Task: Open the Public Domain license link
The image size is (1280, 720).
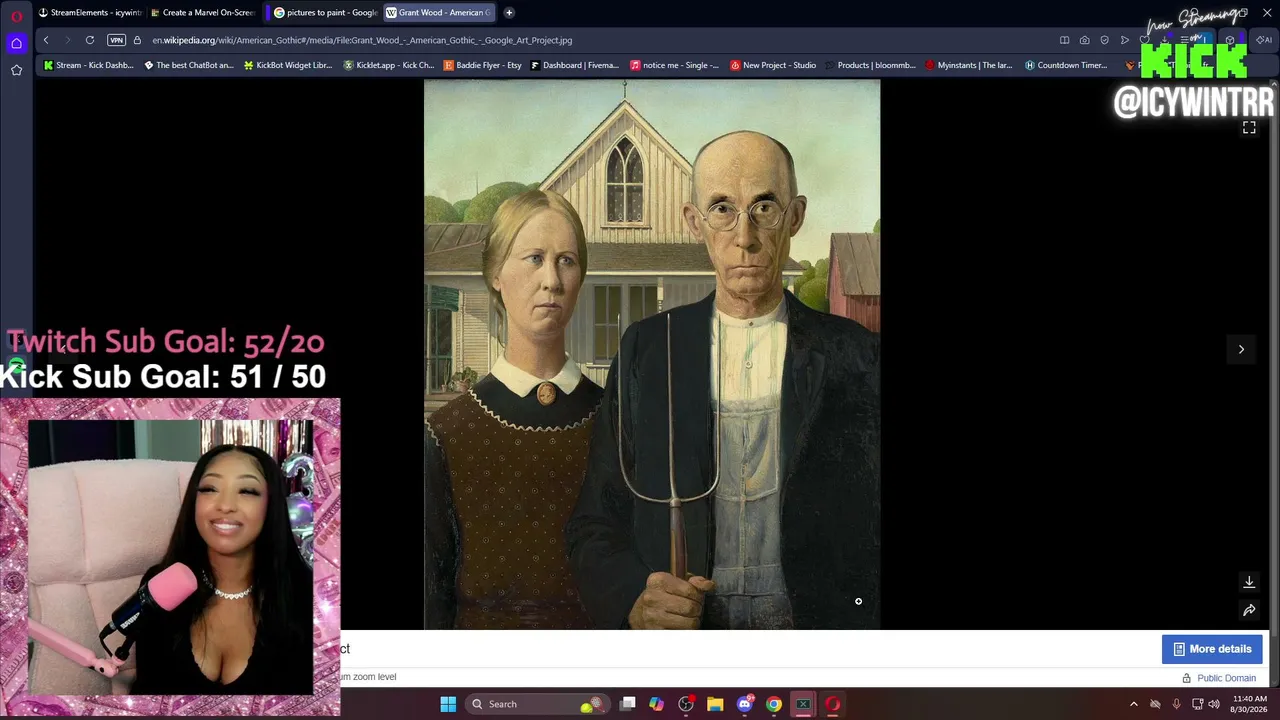Action: [x=1226, y=678]
